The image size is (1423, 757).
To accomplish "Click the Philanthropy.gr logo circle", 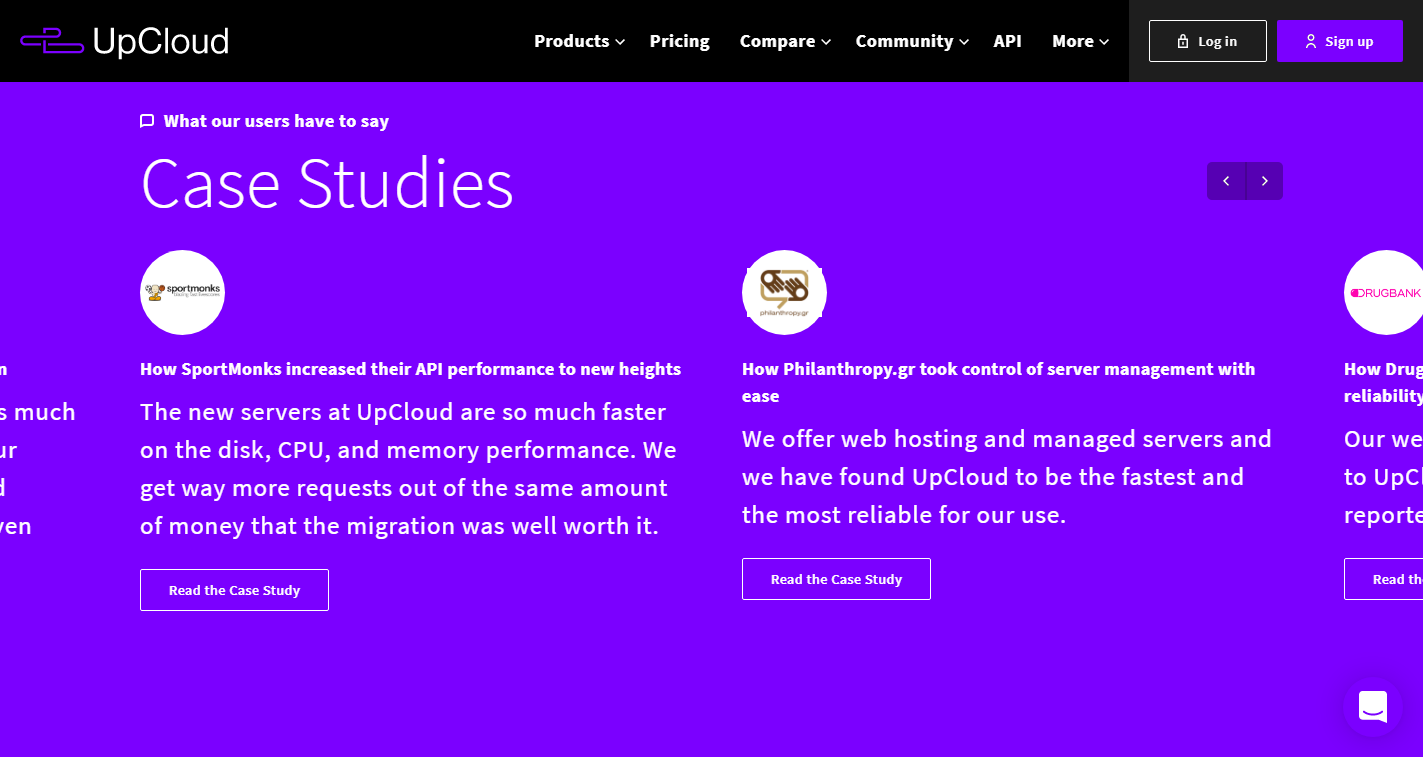I will [x=784, y=292].
